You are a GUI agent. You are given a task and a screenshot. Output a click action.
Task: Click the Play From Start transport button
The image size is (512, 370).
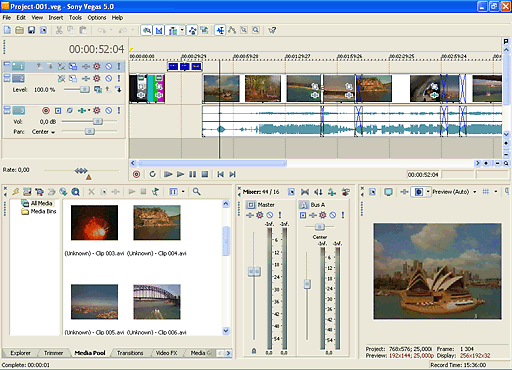168,174
